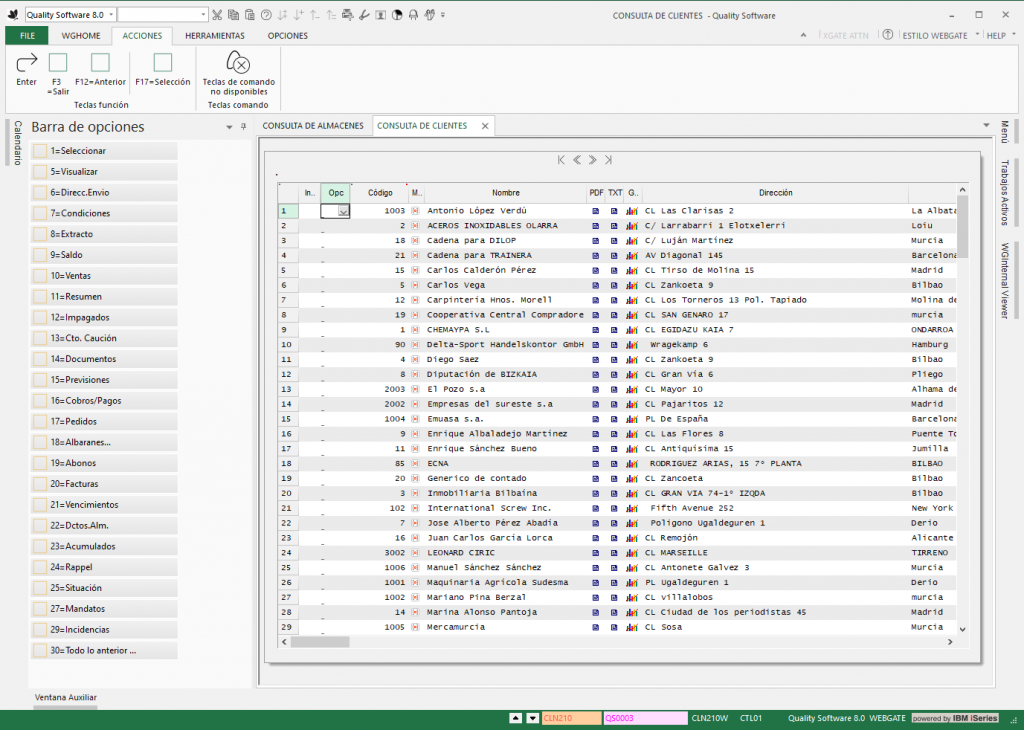Go to the last page of the grid
1024x730 pixels.
[x=608, y=160]
